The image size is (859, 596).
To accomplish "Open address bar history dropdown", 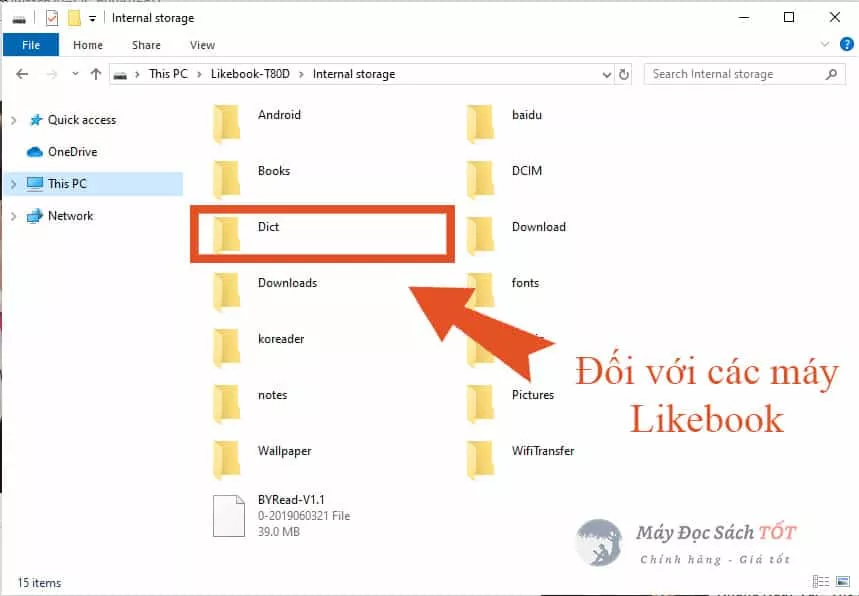I will [x=606, y=74].
